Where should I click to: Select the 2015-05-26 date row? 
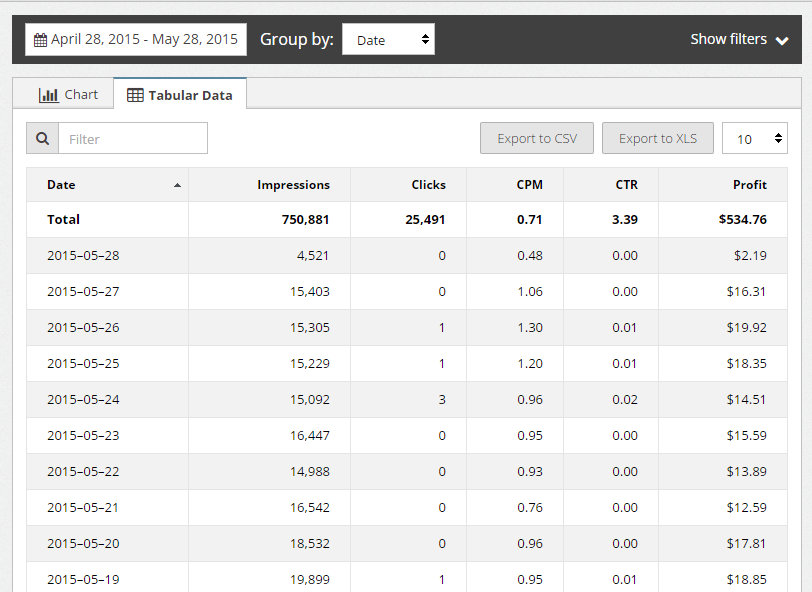coord(407,328)
